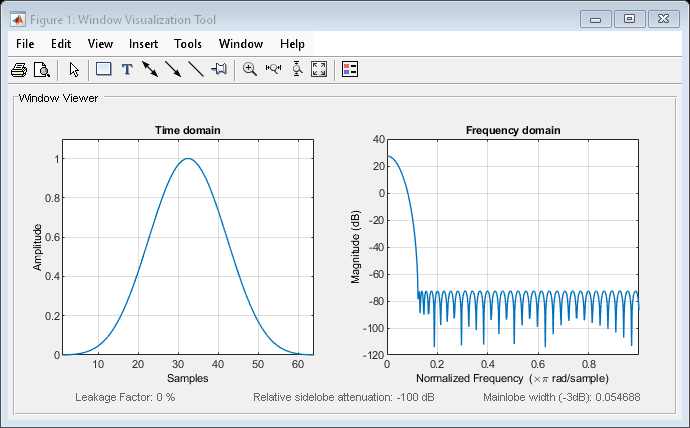690x428 pixels.
Task: Toggle the legend toolbar button
Action: pos(350,70)
